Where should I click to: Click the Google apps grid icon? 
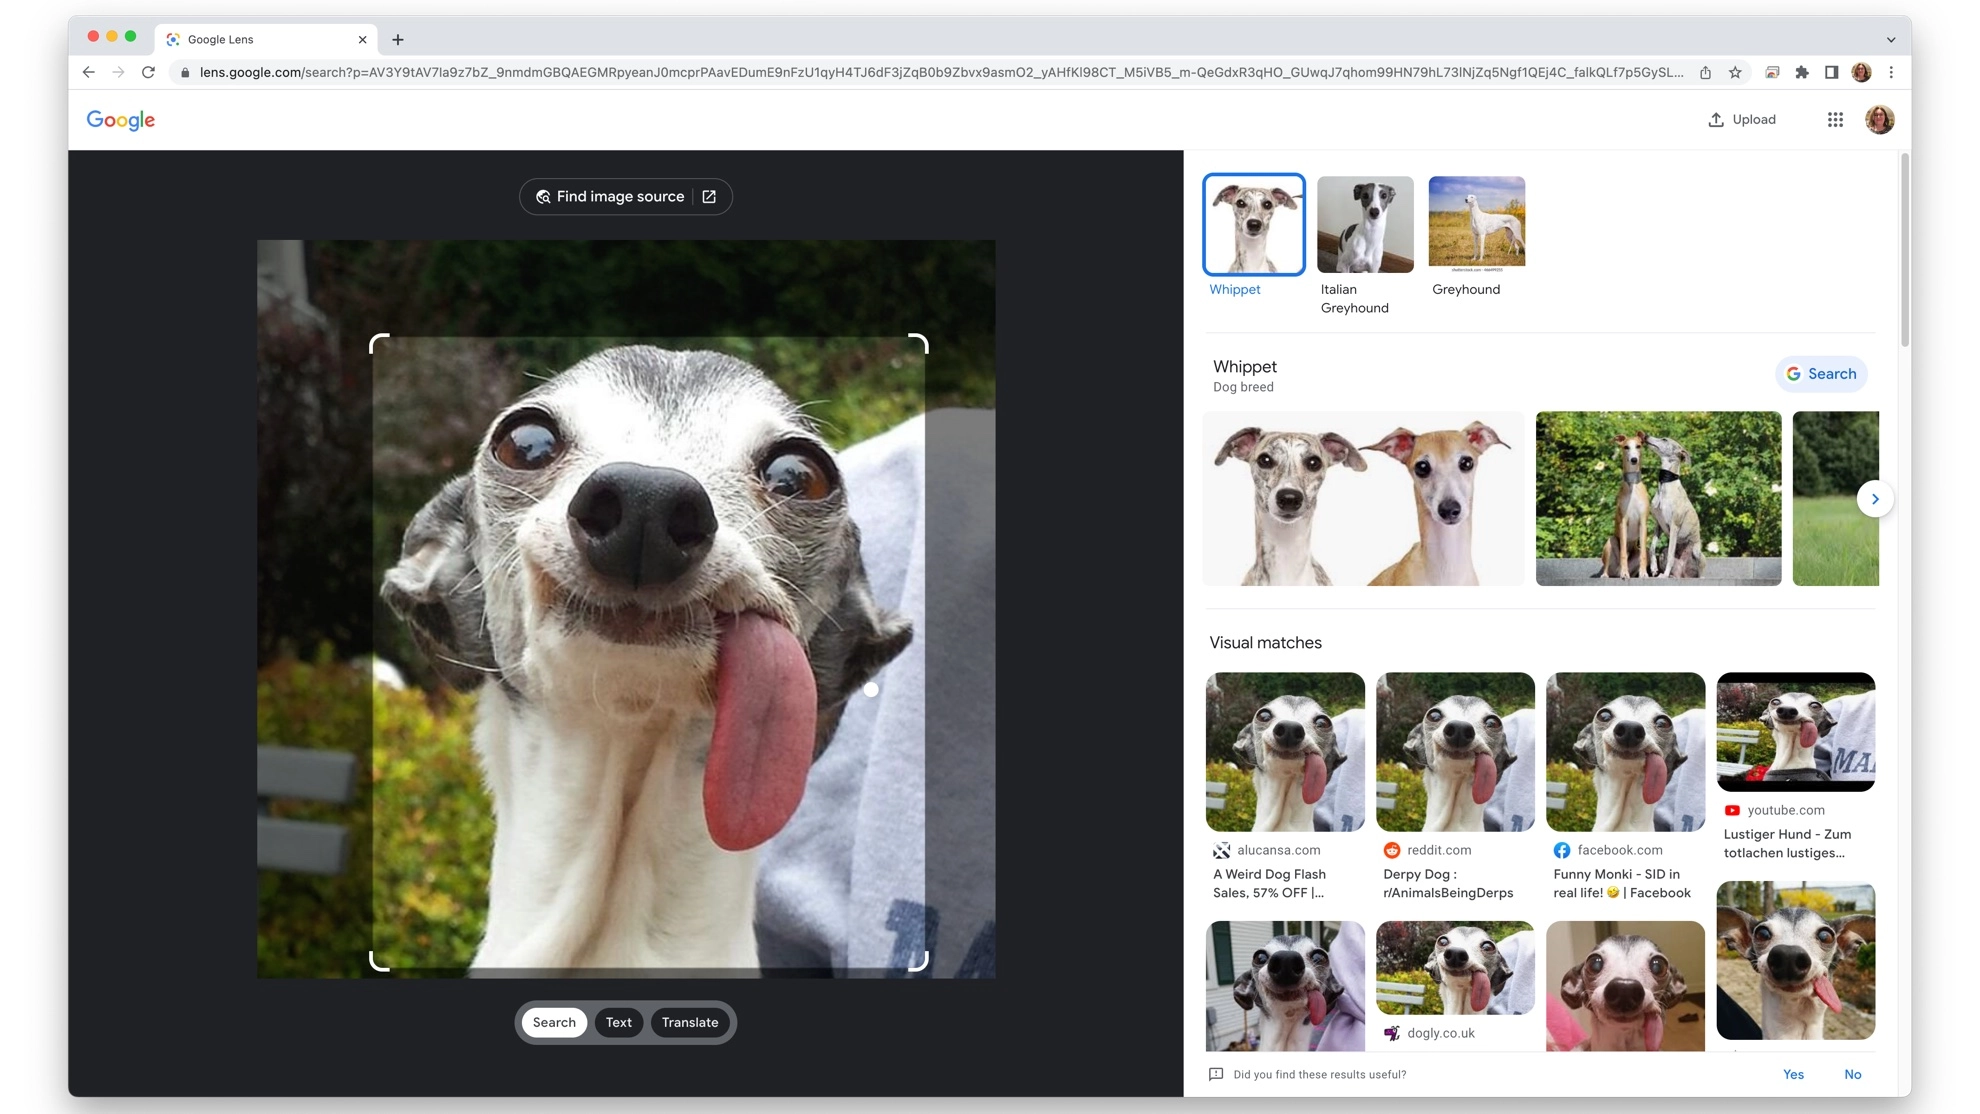[x=1835, y=120]
